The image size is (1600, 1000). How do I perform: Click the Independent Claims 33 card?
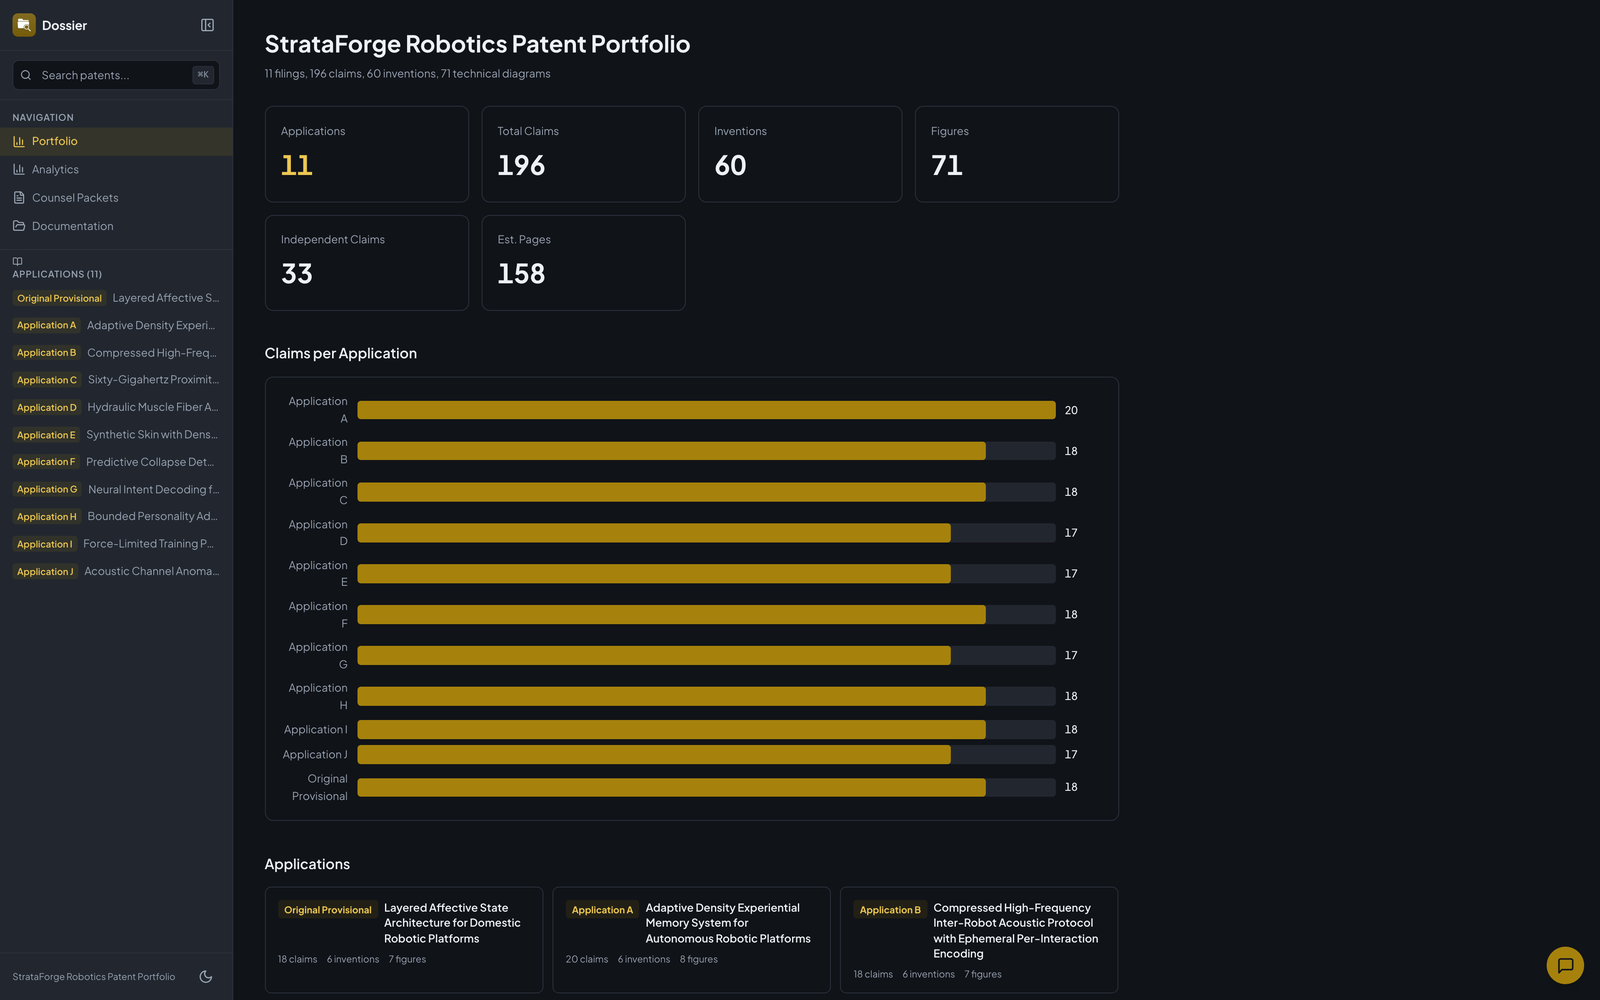point(367,263)
